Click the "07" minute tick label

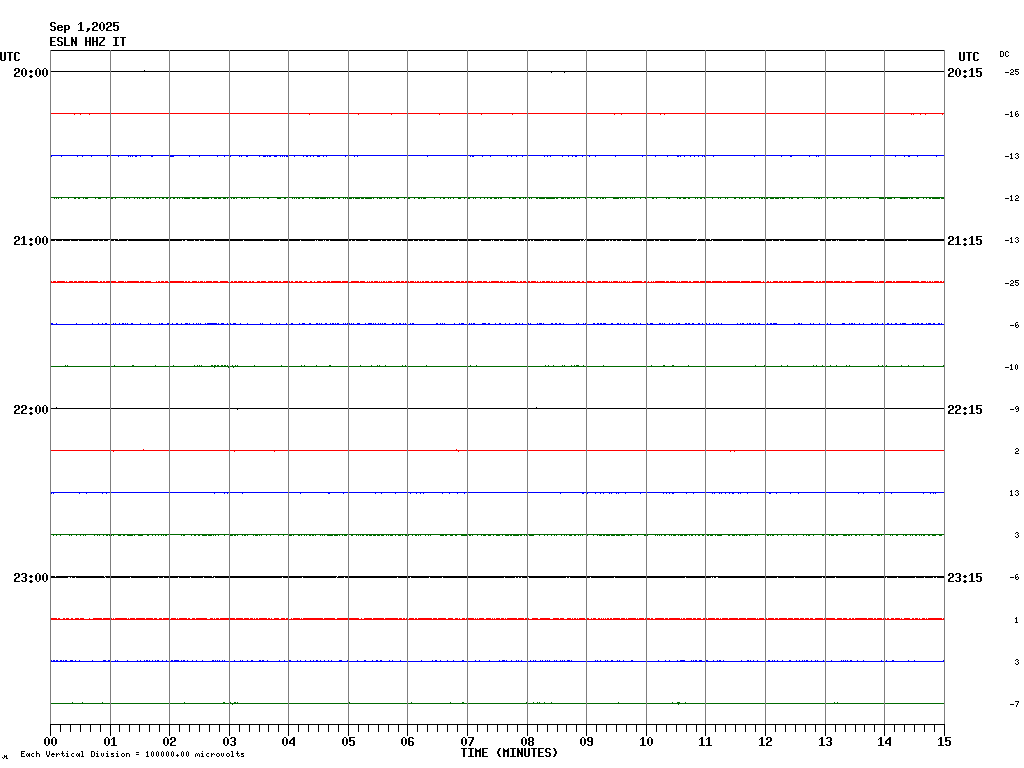(468, 741)
